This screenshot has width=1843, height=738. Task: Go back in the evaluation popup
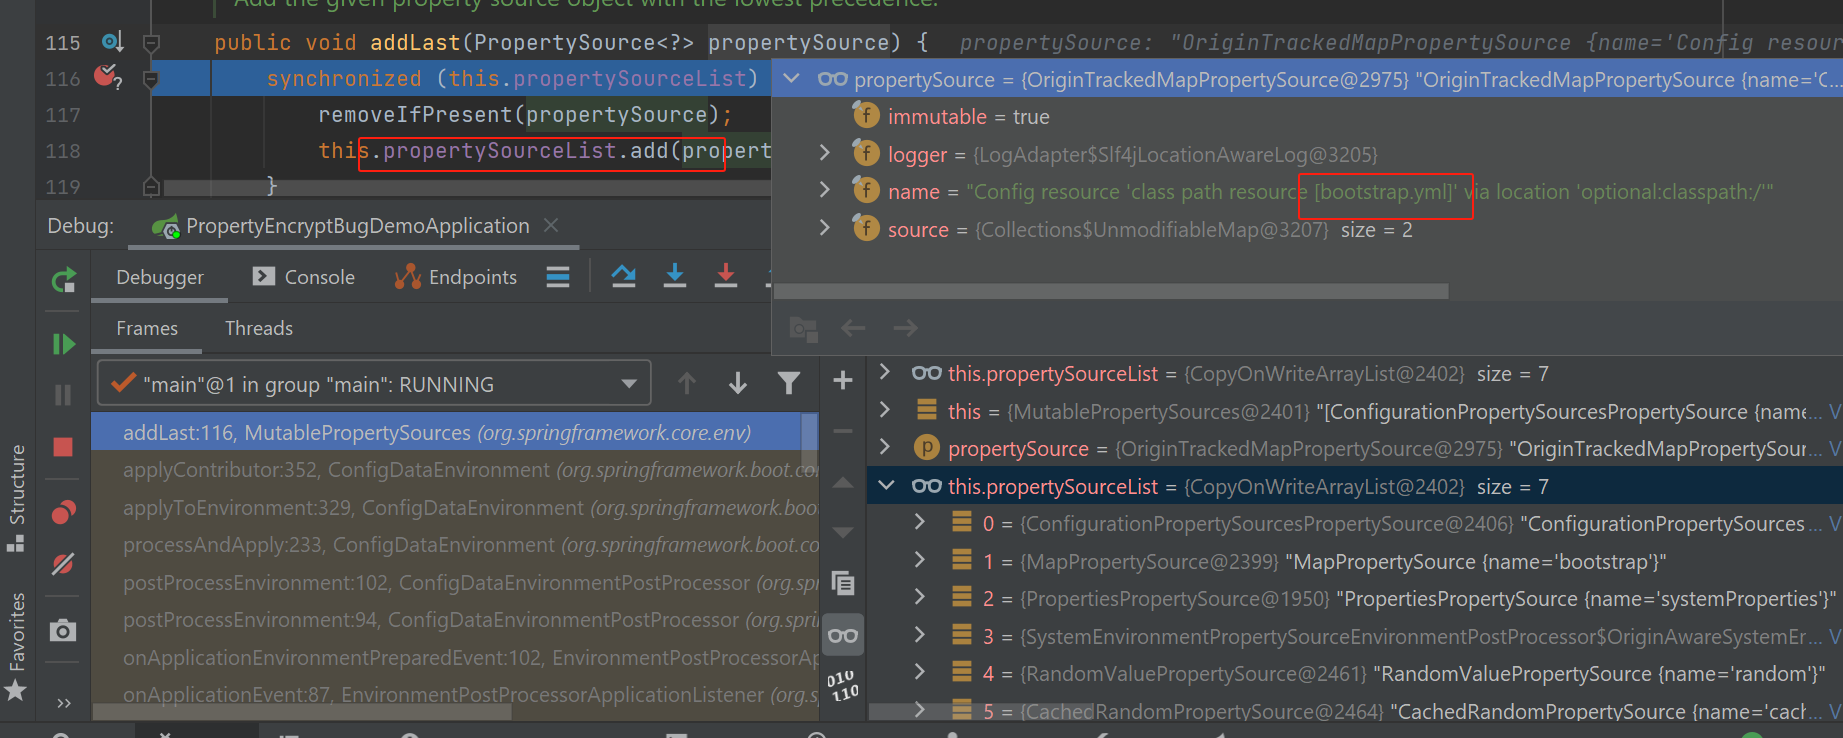click(853, 328)
